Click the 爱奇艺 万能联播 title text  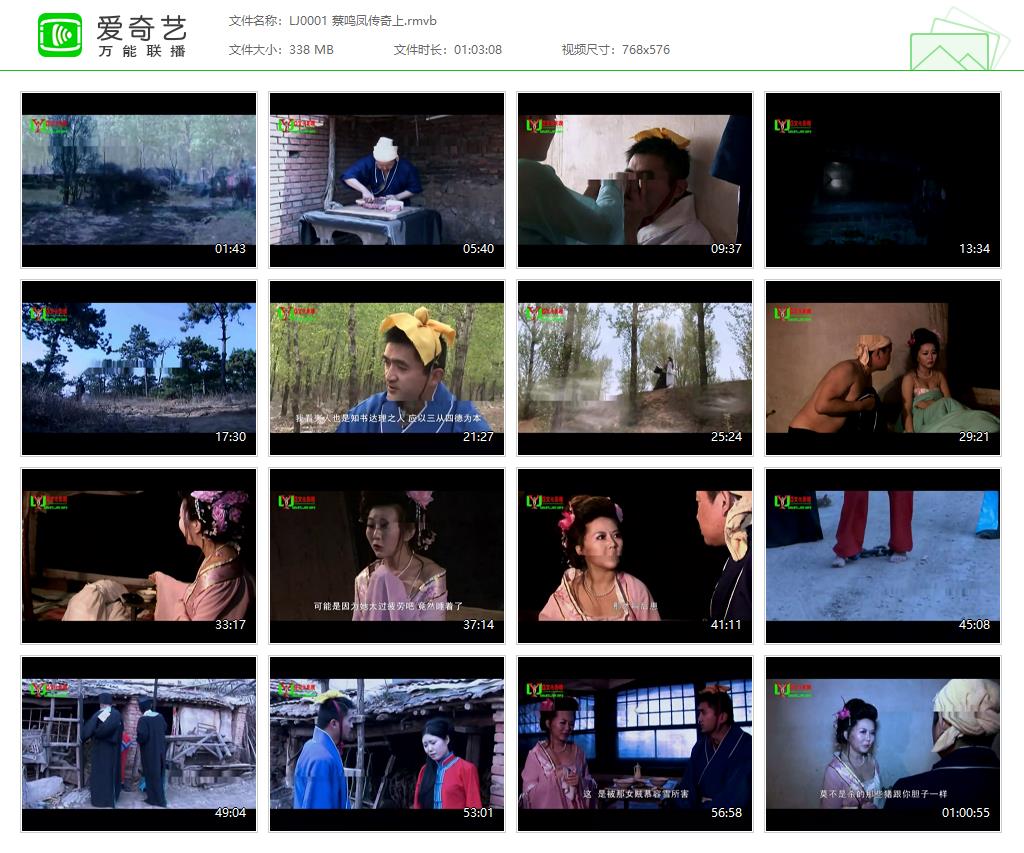[x=141, y=36]
